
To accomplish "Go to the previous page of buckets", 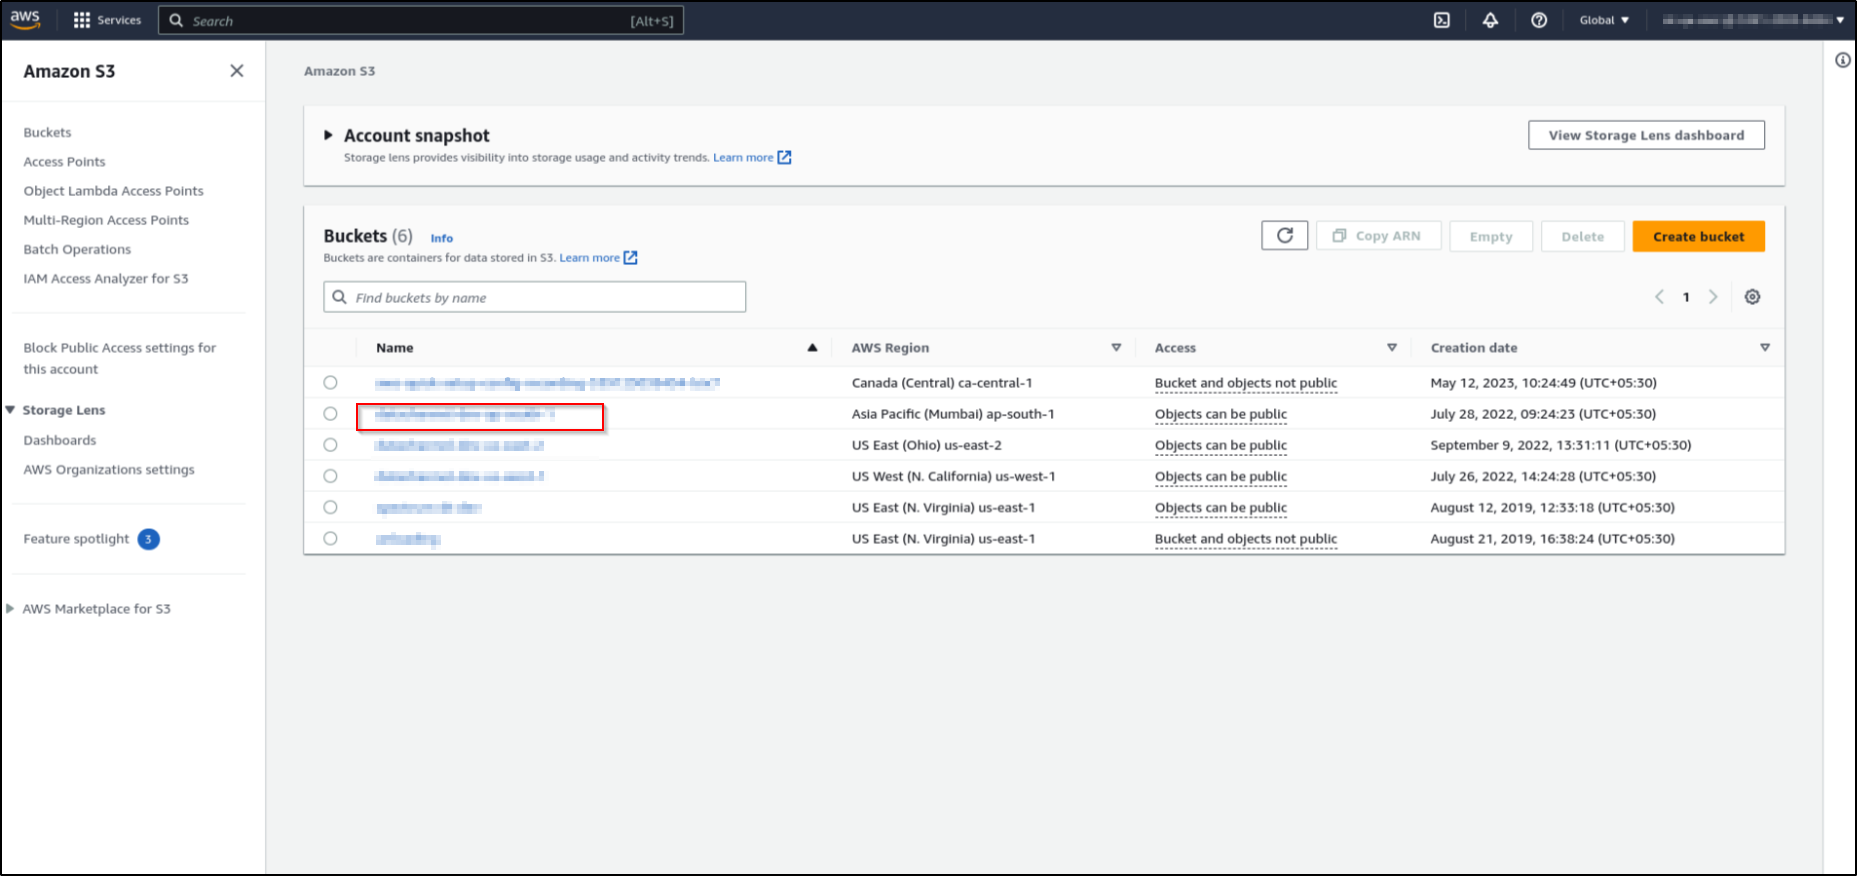I will [1659, 297].
